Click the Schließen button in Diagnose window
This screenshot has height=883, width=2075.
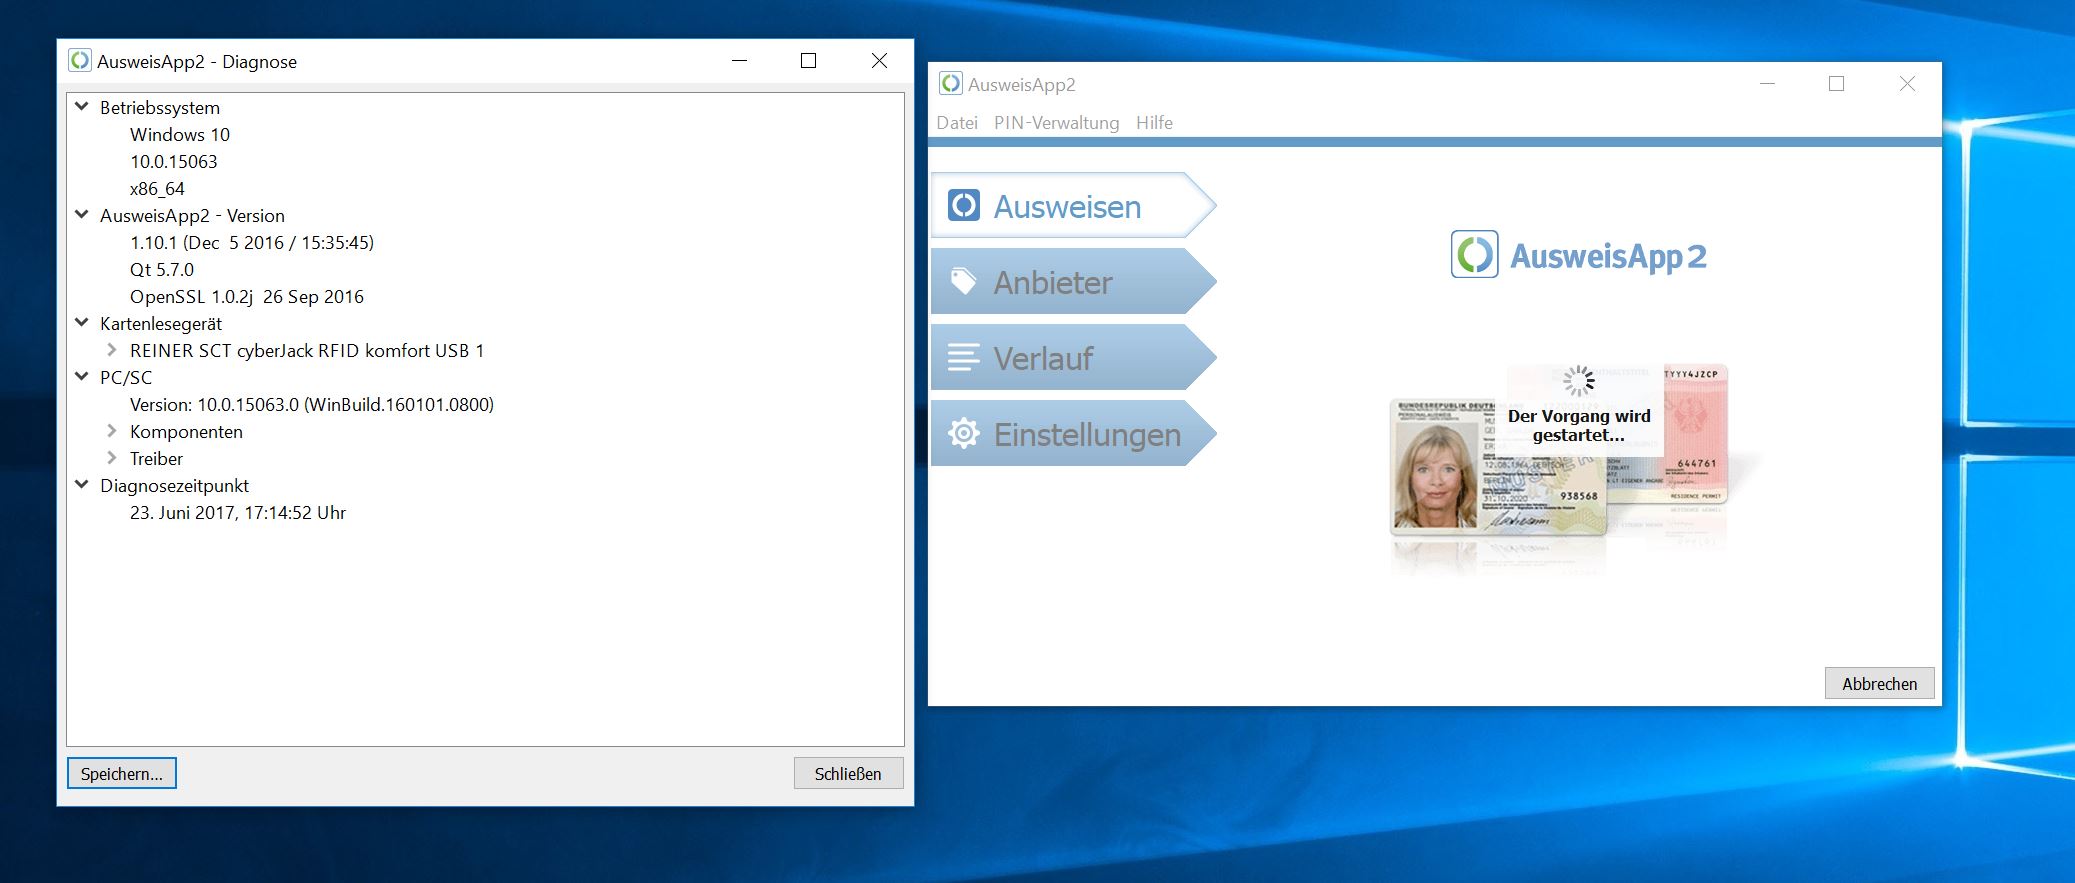pos(848,773)
